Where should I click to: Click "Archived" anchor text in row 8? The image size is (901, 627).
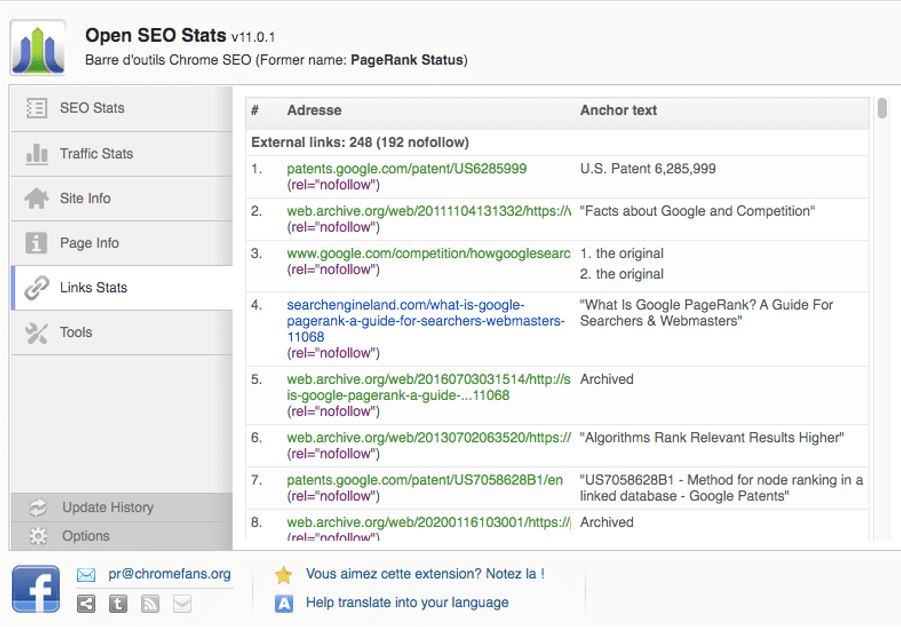[x=607, y=522]
